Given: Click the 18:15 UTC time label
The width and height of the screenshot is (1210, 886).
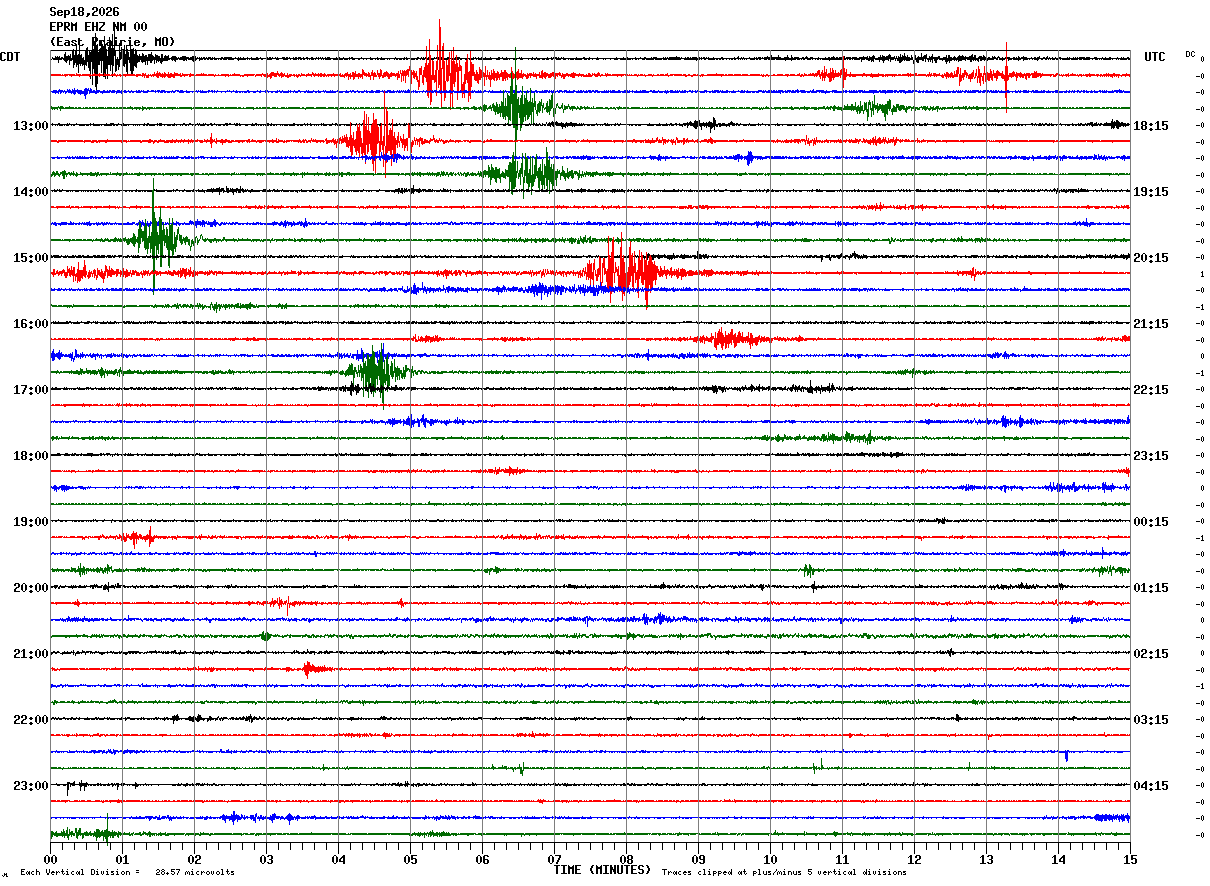Looking at the screenshot, I should 1151,126.
